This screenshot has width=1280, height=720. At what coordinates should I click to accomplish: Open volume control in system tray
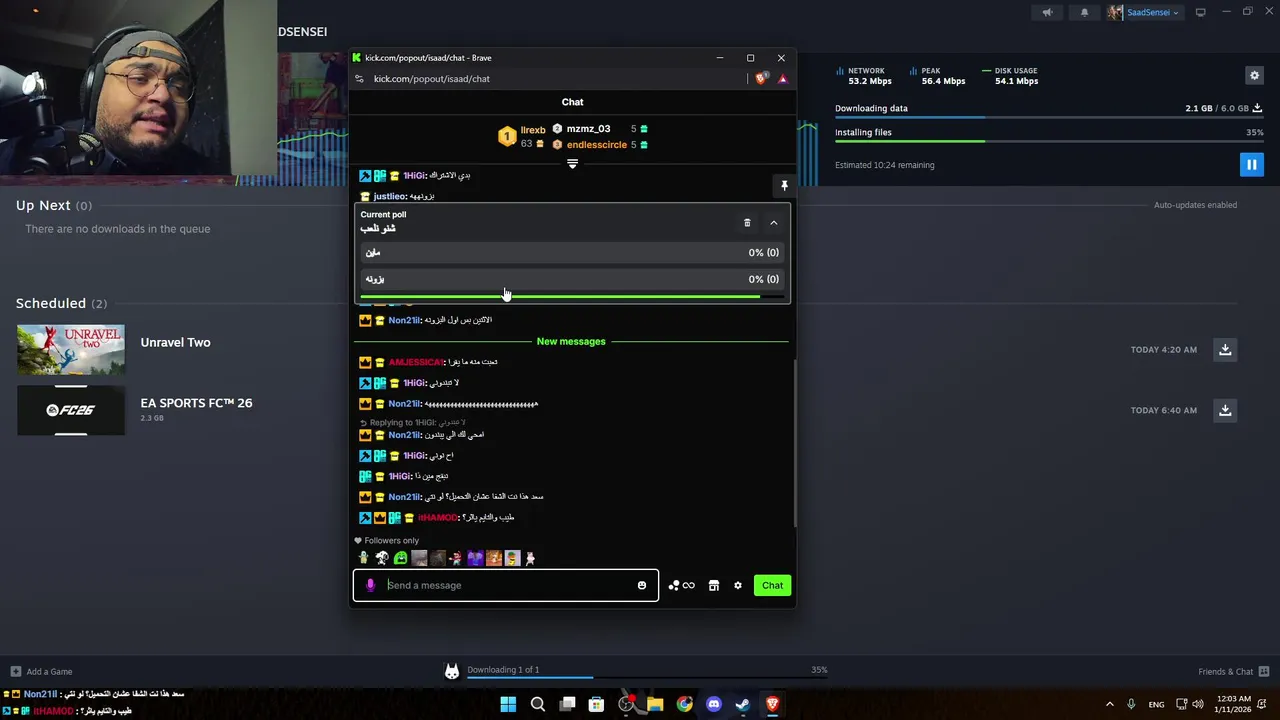pos(1198,704)
